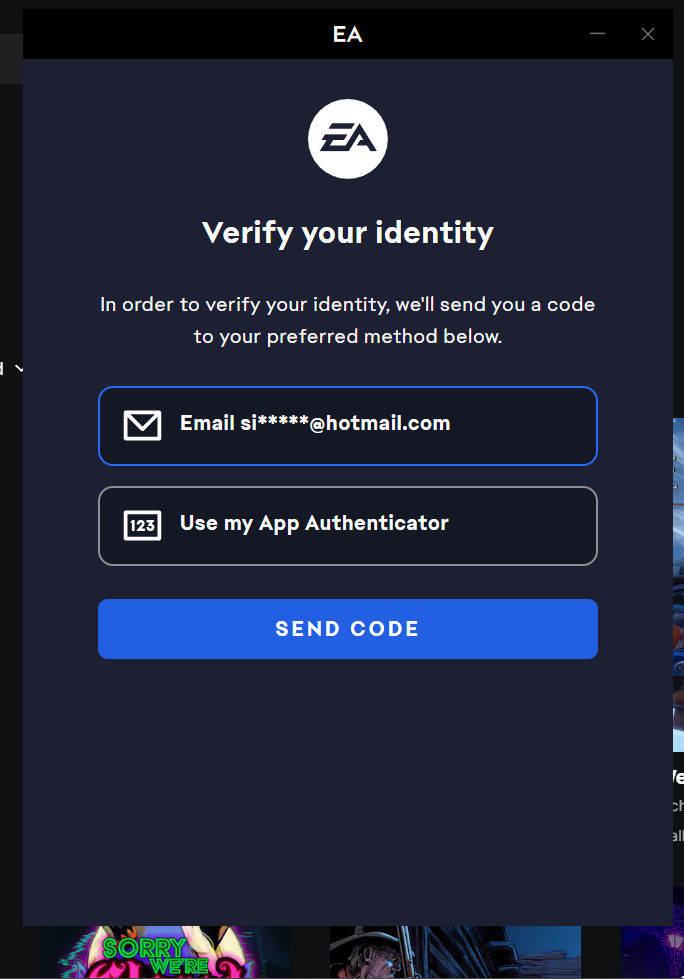Image resolution: width=684 pixels, height=979 pixels.
Task: Expand the chevron dropdown left of the dialog
Action: [19, 368]
